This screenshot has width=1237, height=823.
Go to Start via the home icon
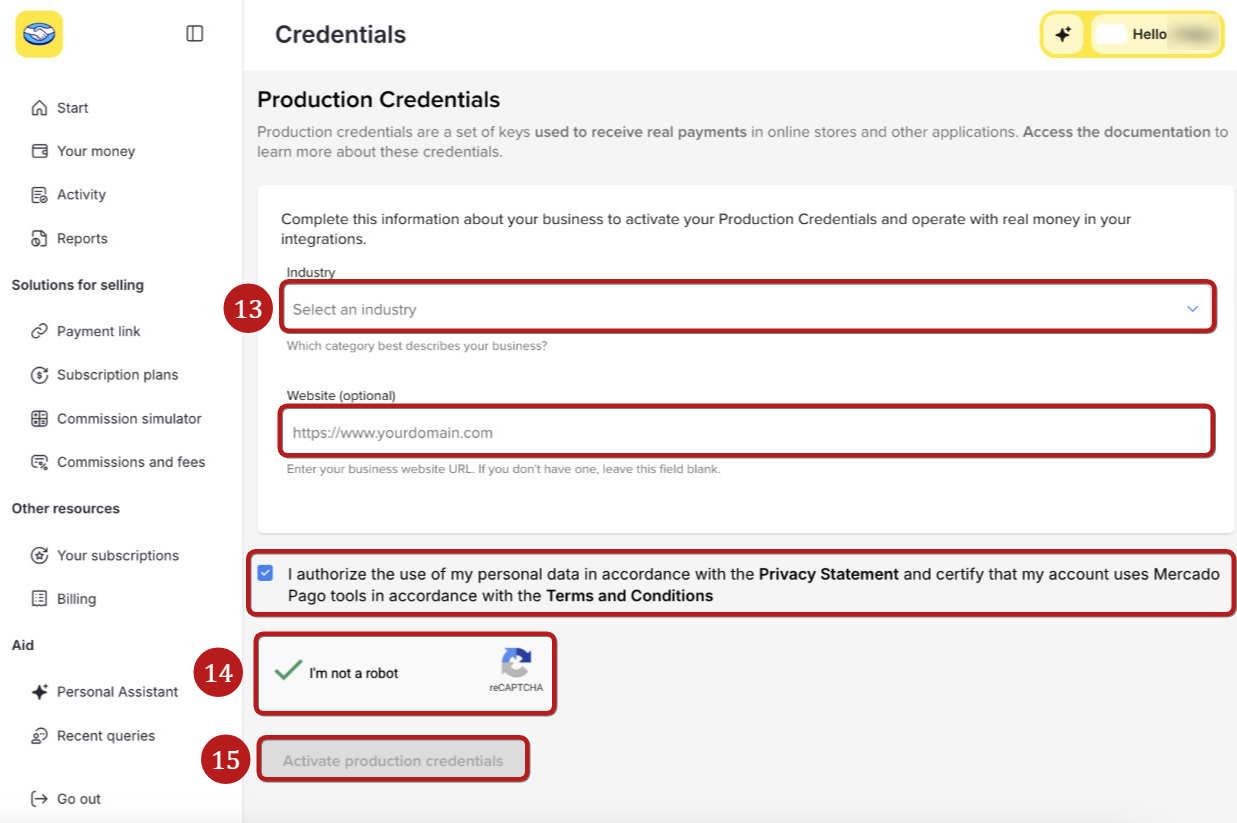coord(39,108)
